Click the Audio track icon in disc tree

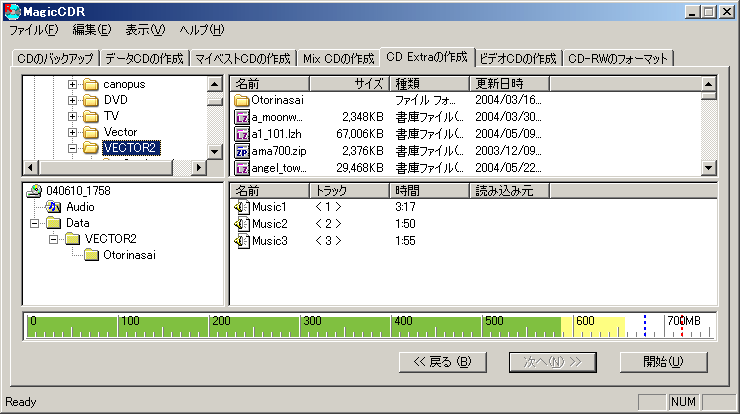[x=53, y=207]
